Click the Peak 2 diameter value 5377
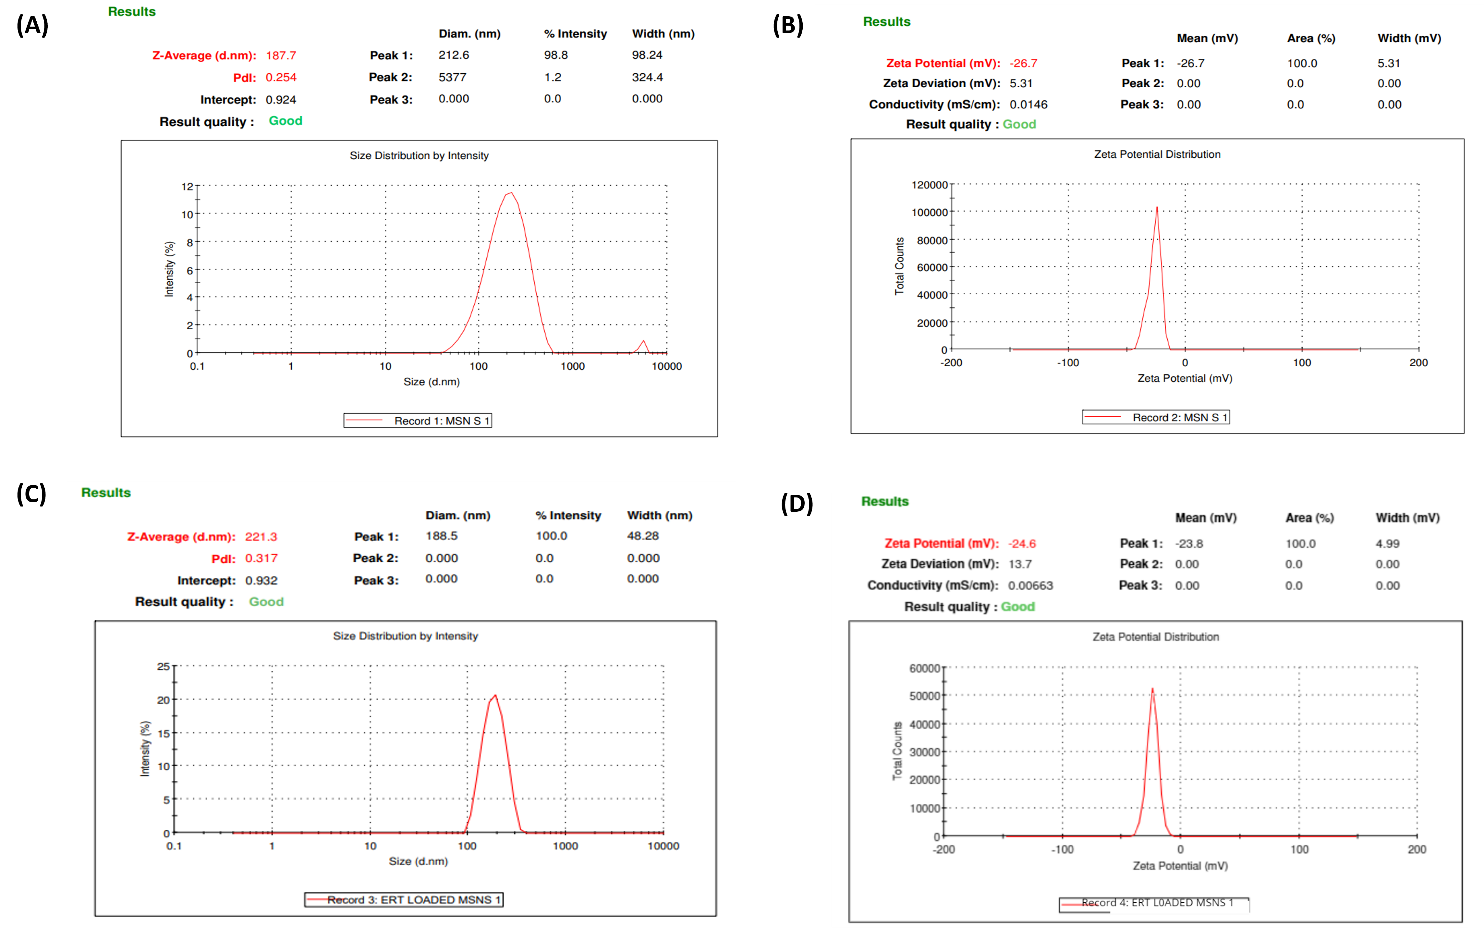Image resolution: width=1484 pixels, height=928 pixels. click(x=452, y=77)
